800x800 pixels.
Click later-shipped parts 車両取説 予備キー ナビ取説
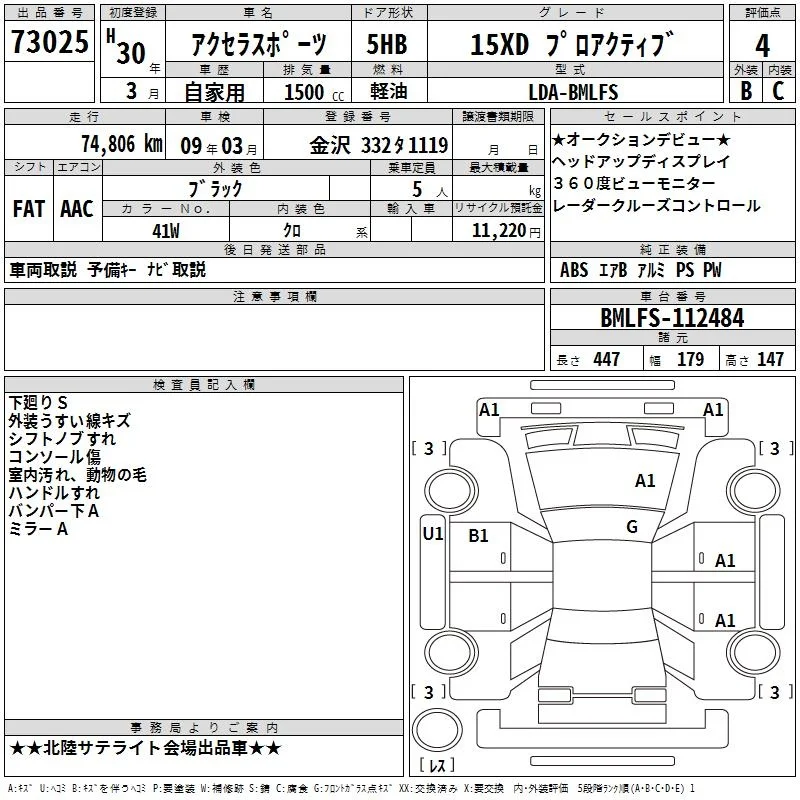coord(108,269)
